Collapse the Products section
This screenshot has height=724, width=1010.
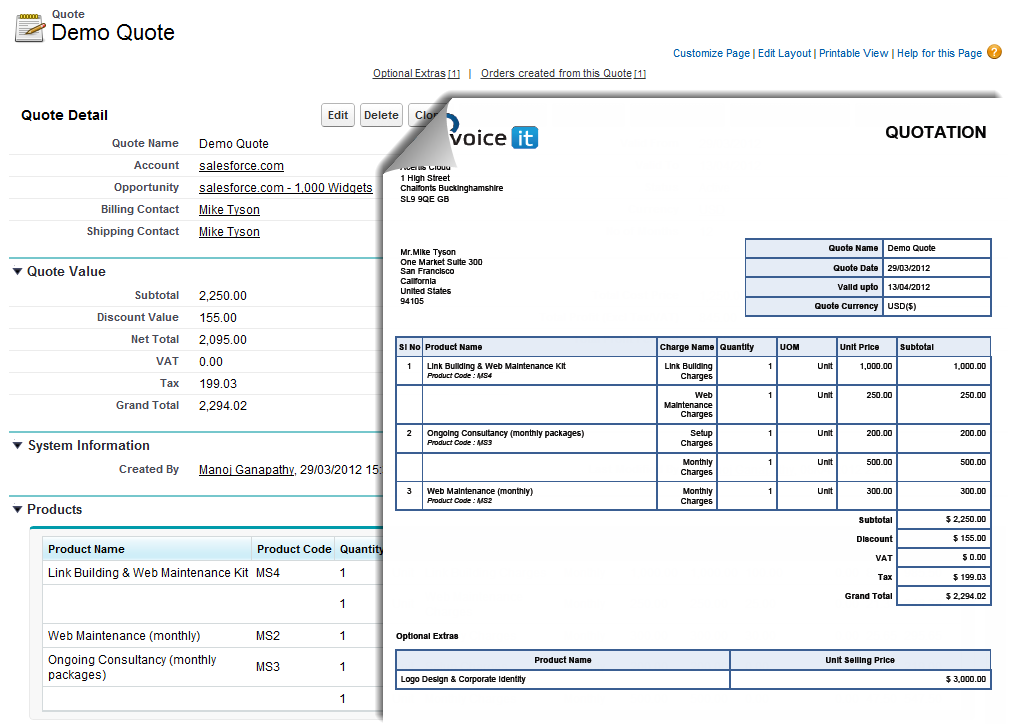[x=17, y=509]
